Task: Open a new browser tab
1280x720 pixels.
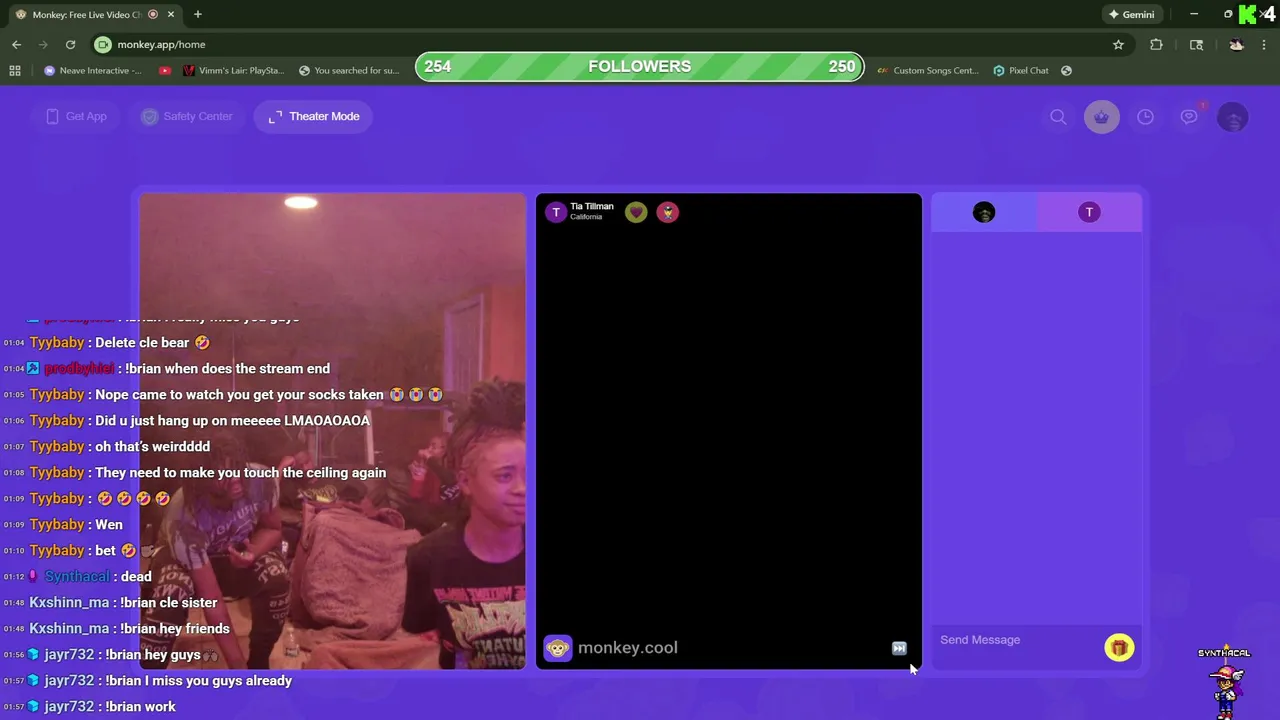Action: (x=198, y=14)
